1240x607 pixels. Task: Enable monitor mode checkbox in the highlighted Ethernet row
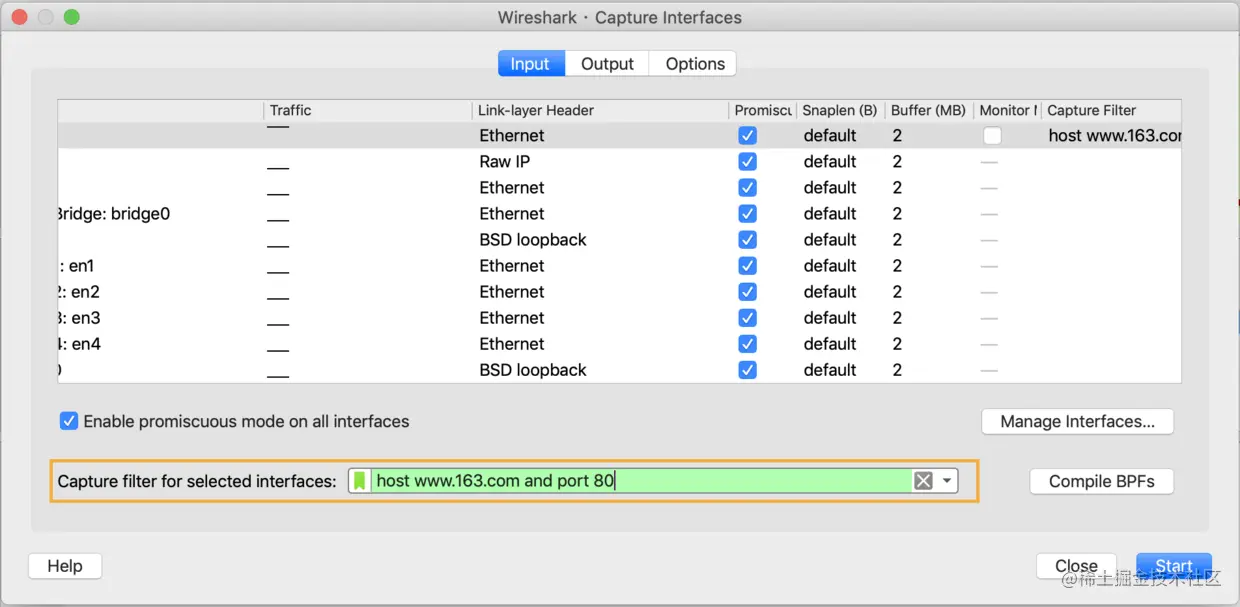pos(992,136)
